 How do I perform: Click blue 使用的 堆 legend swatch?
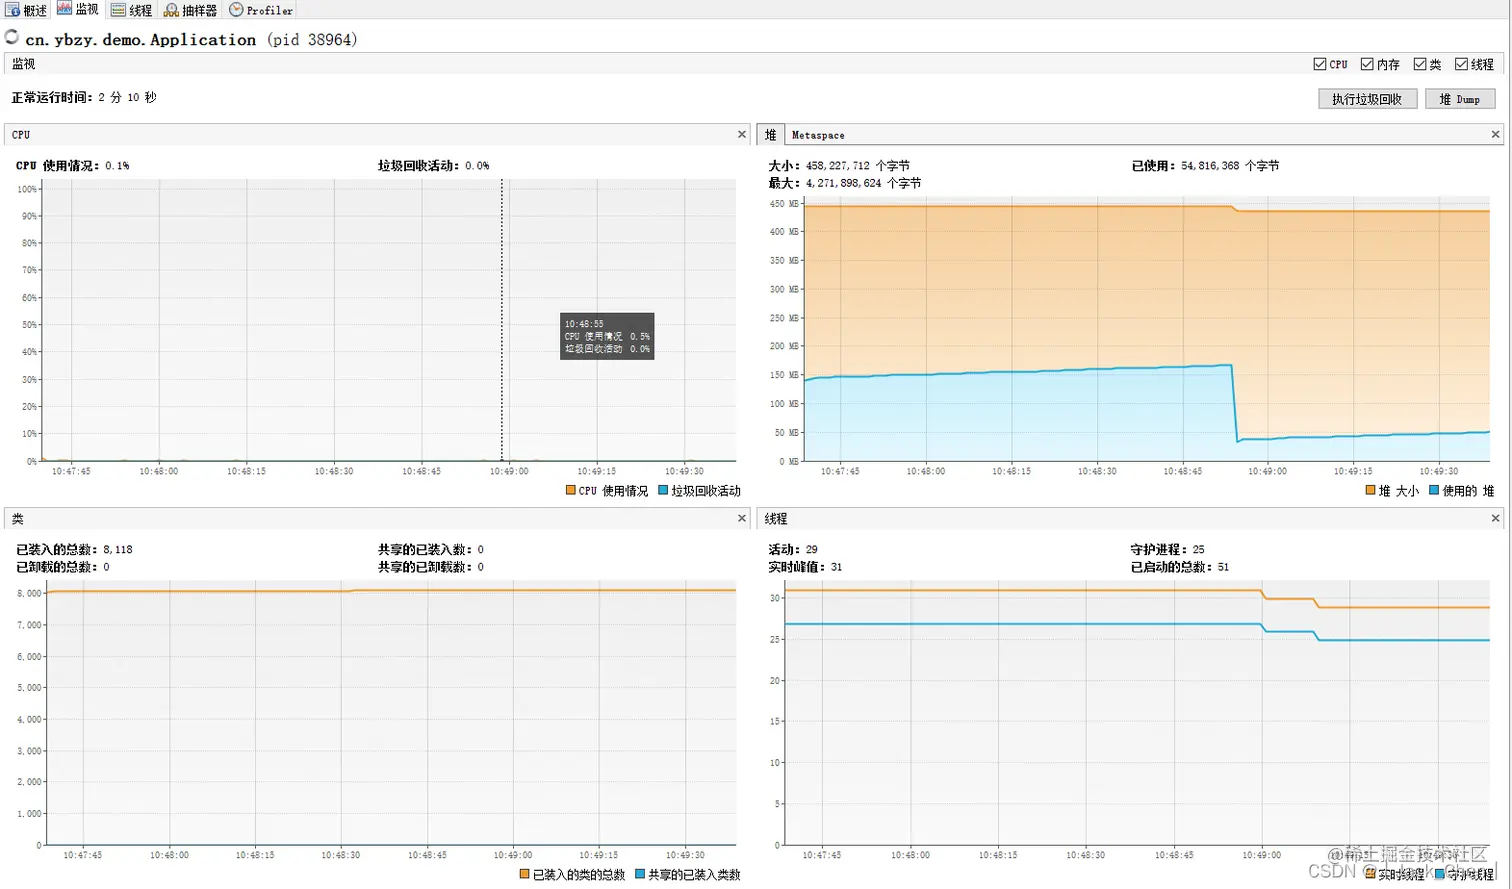coord(1434,490)
